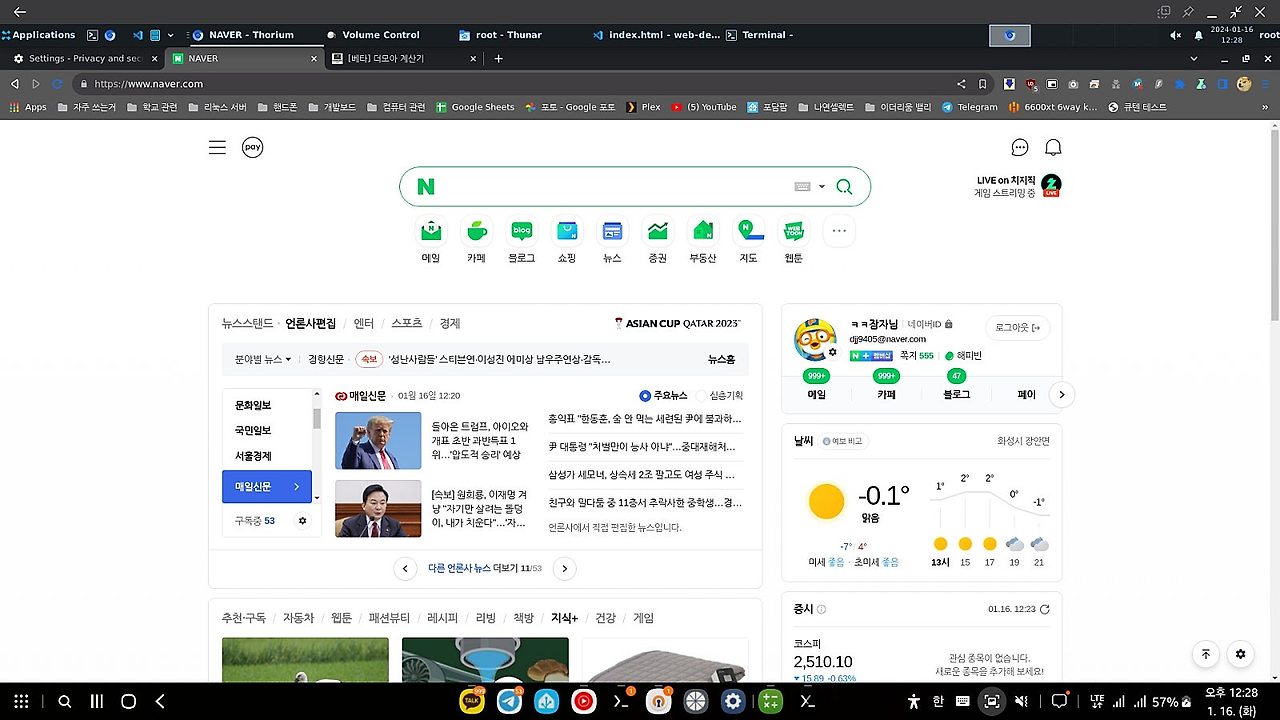The height and width of the screenshot is (720, 1280).
Task: Open the Trump news thumbnail image
Action: 378,441
